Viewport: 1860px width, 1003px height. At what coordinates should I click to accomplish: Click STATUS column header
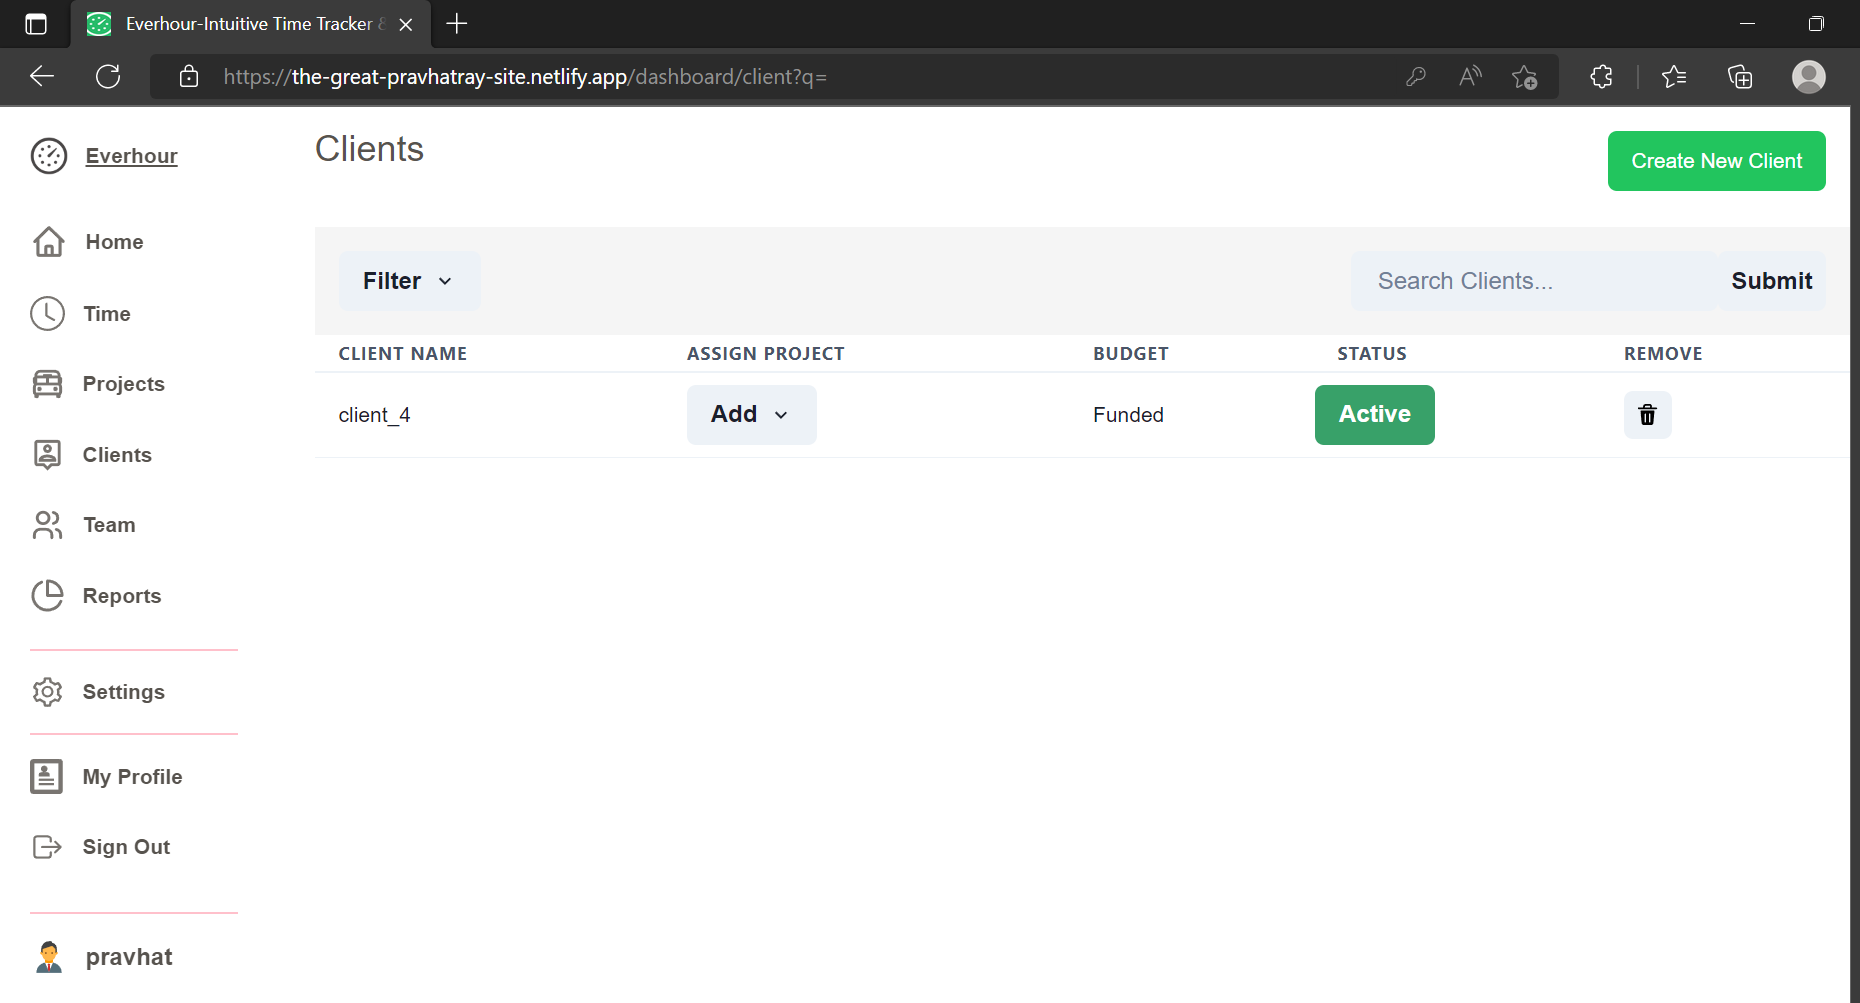coord(1371,354)
